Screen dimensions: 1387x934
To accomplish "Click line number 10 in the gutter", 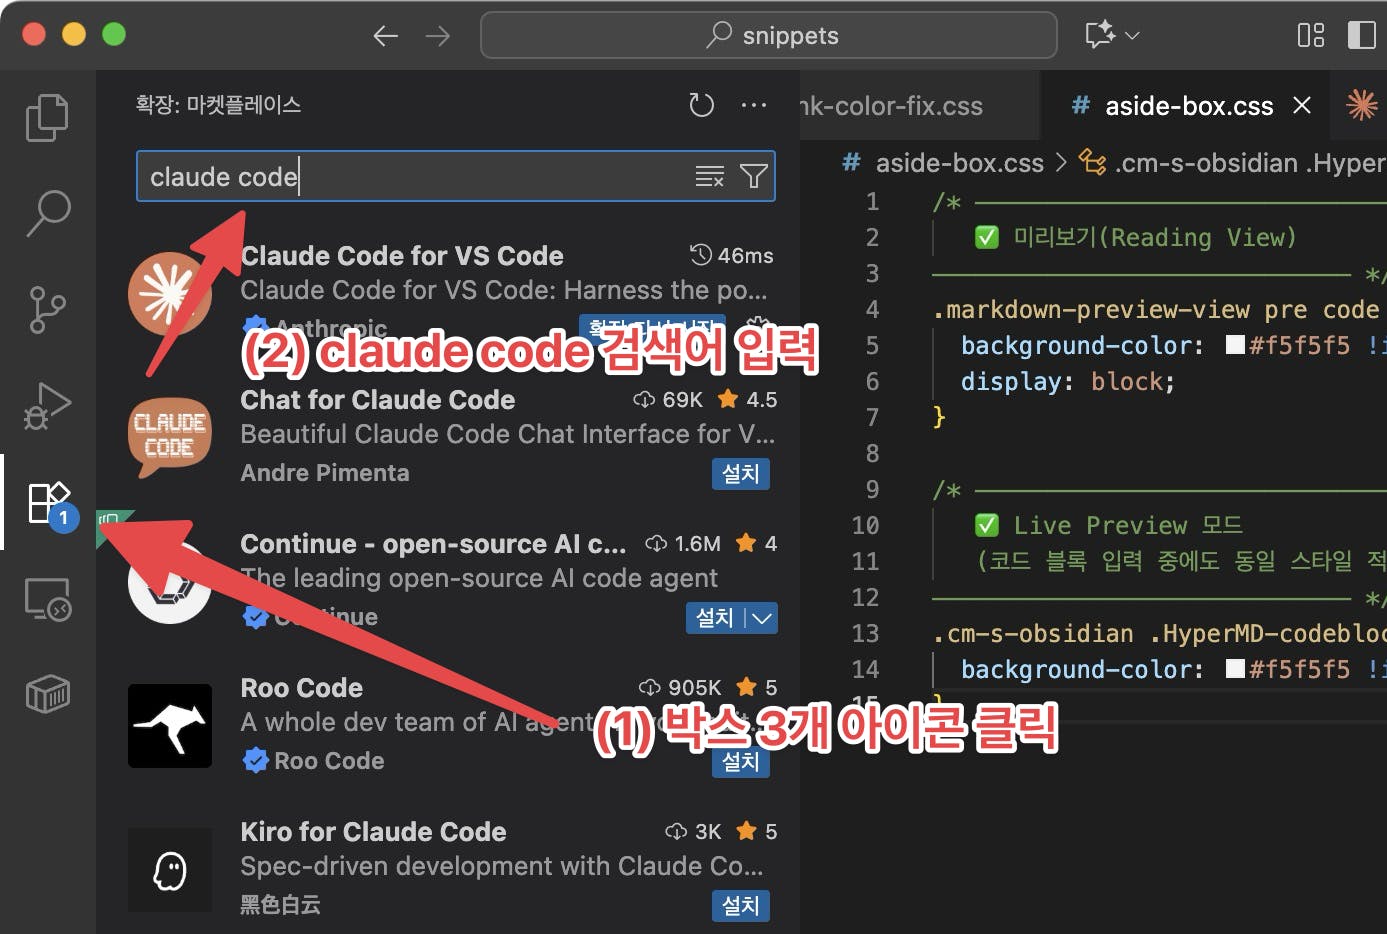I will click(x=866, y=525).
